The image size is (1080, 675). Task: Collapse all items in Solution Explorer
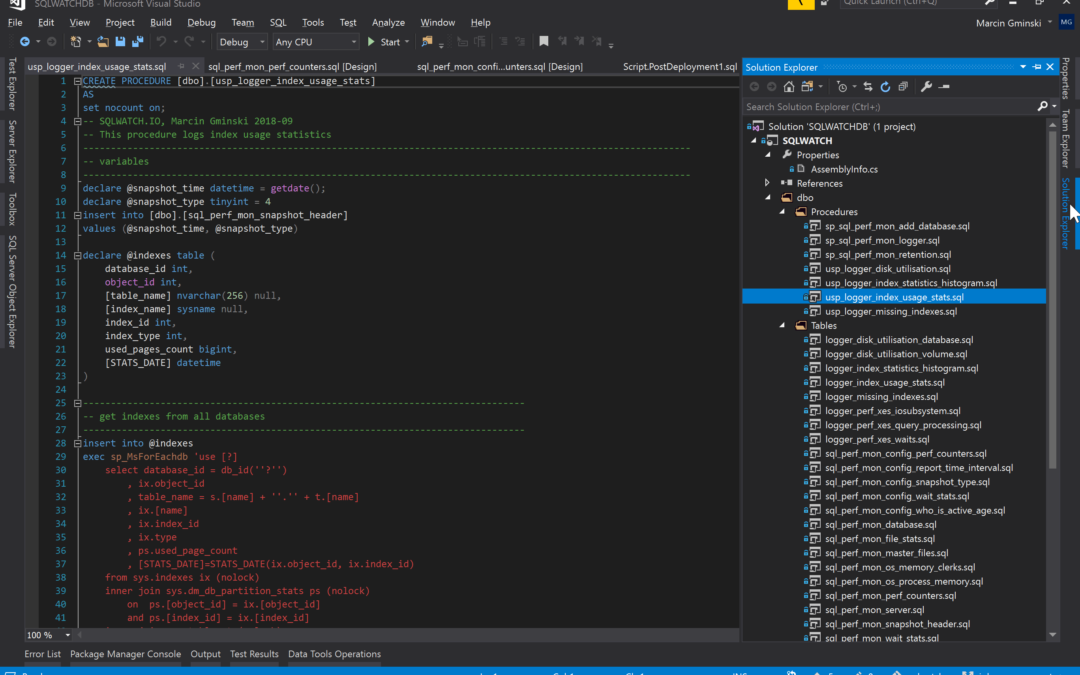(902, 87)
